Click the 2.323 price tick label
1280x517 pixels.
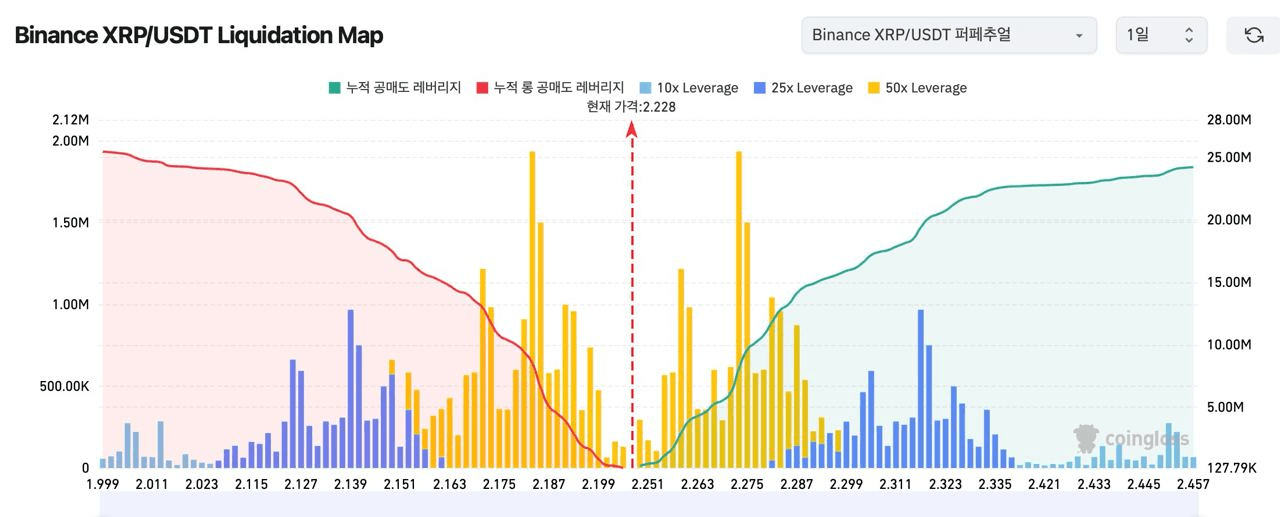coord(945,484)
